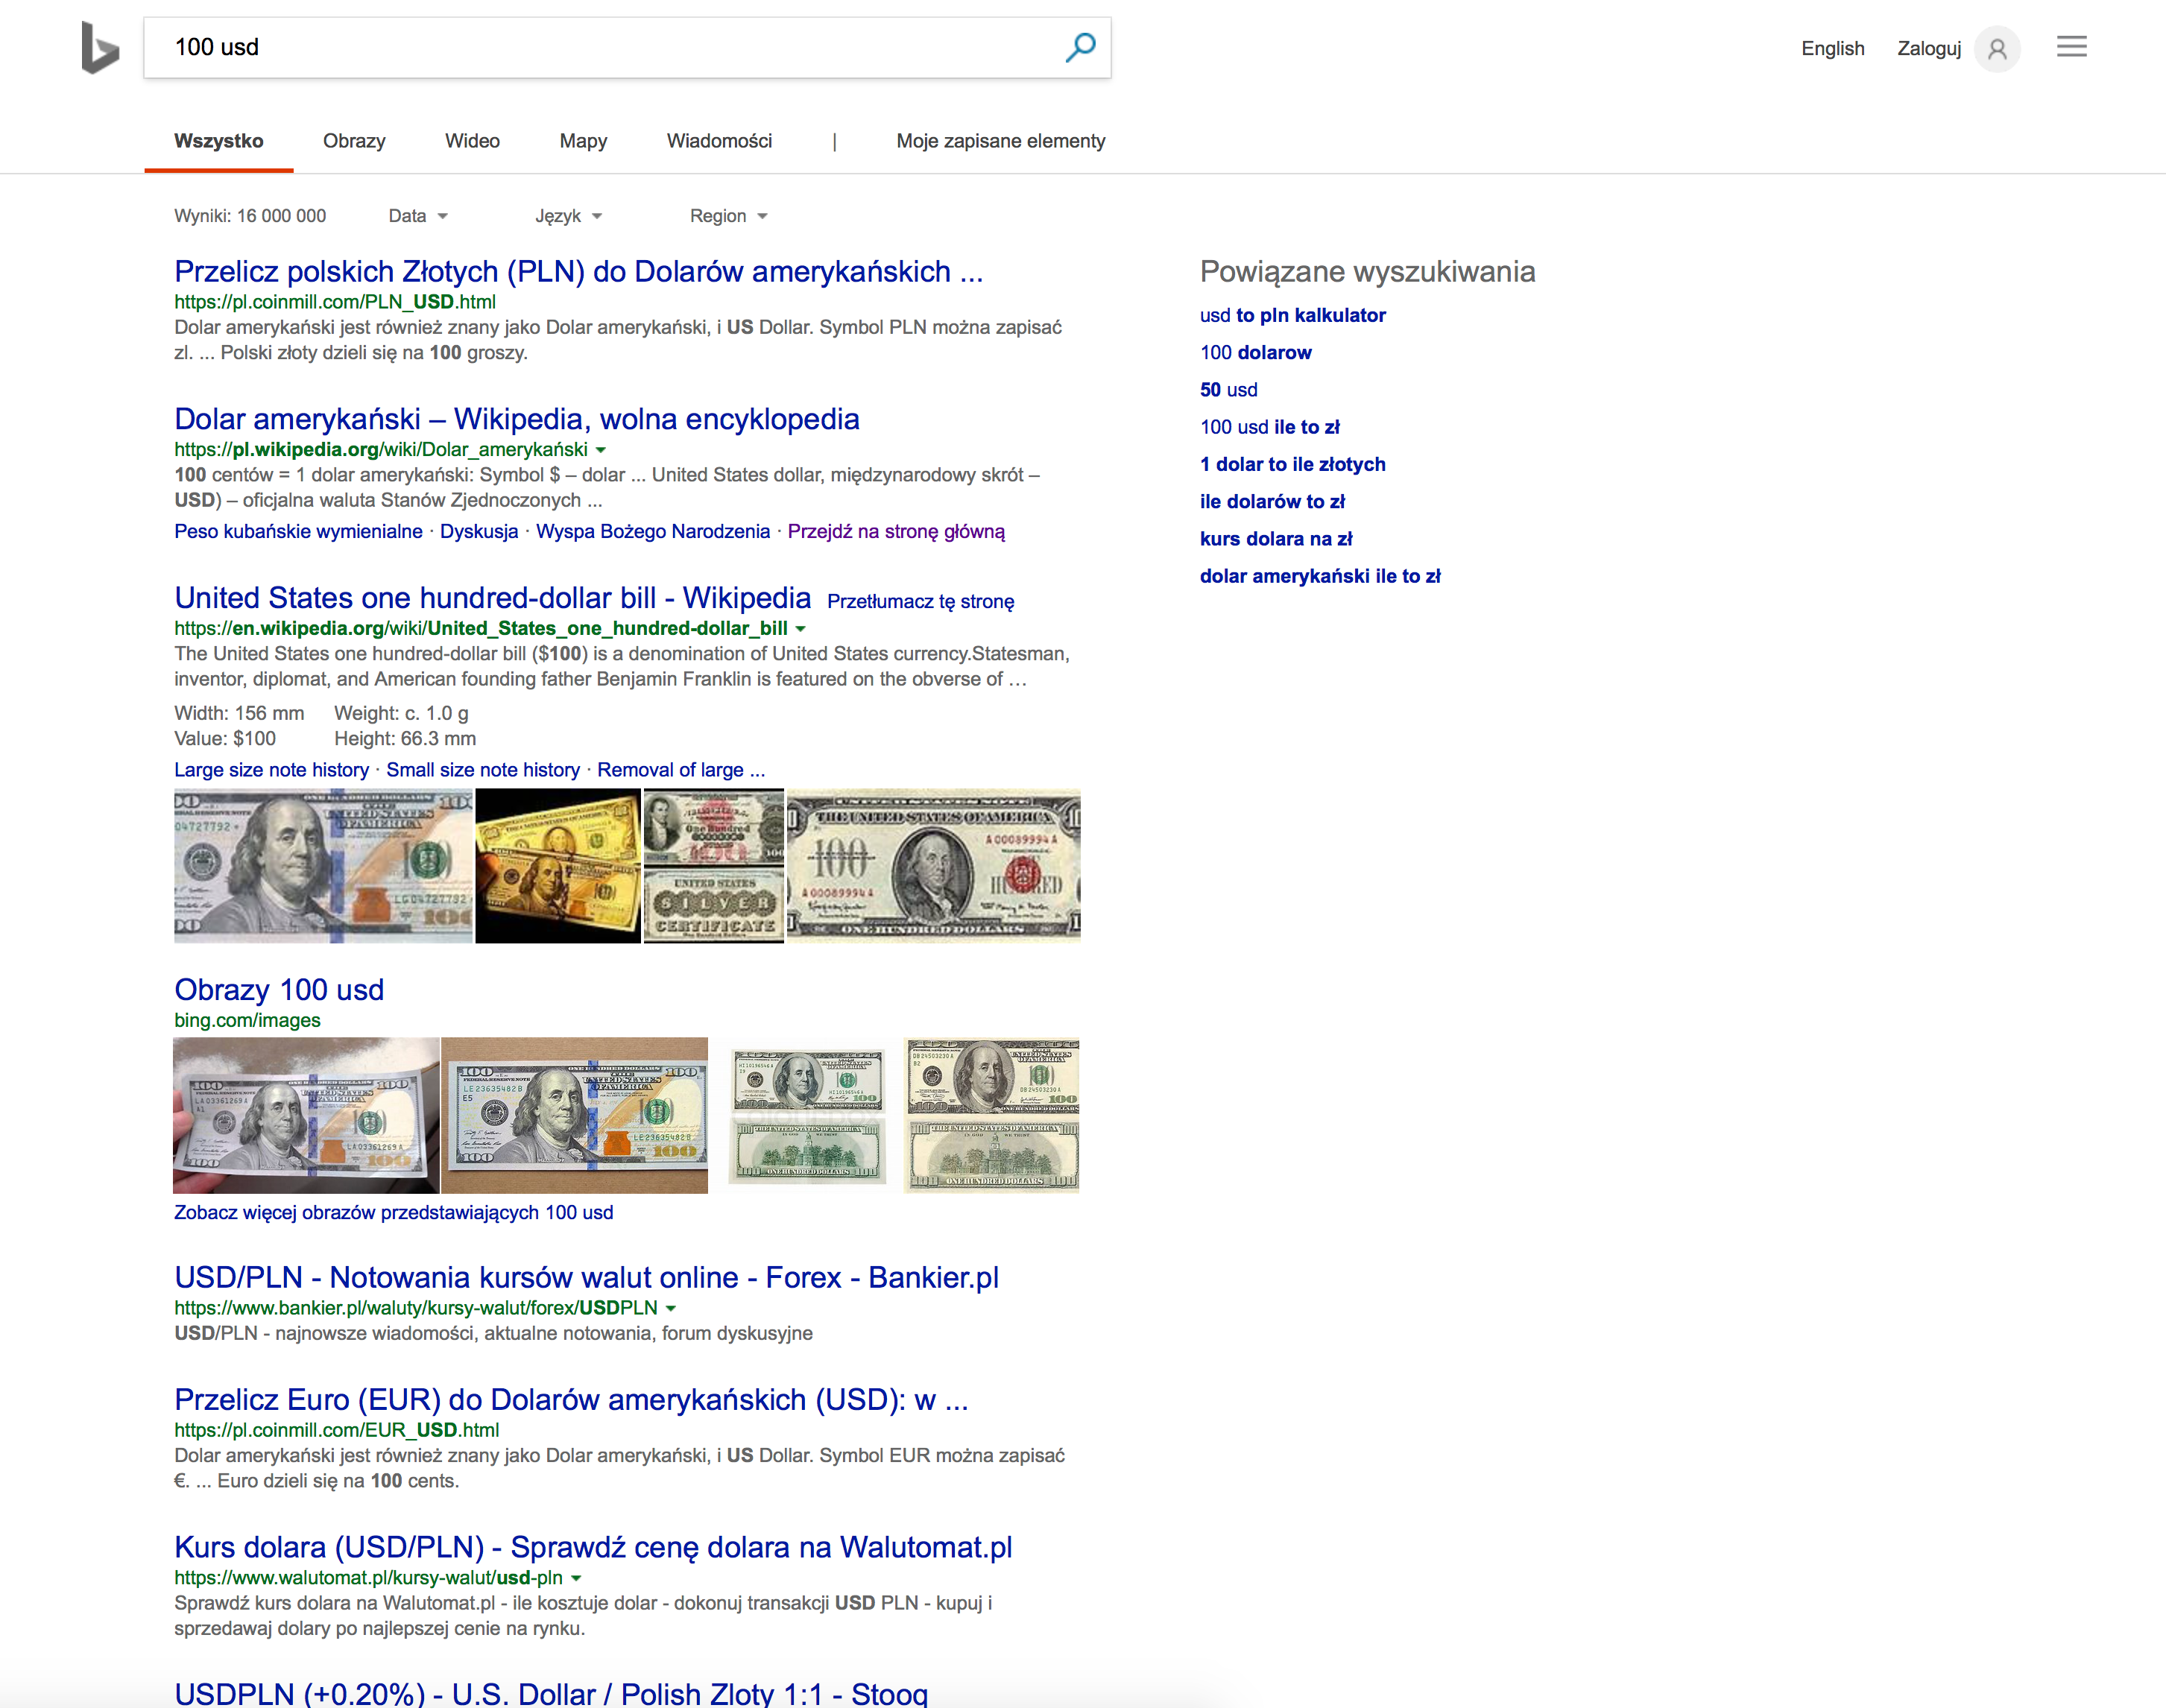This screenshot has height=1708, width=2166.
Task: Click 'Przetłumacz tę stronę' link
Action: (x=920, y=602)
